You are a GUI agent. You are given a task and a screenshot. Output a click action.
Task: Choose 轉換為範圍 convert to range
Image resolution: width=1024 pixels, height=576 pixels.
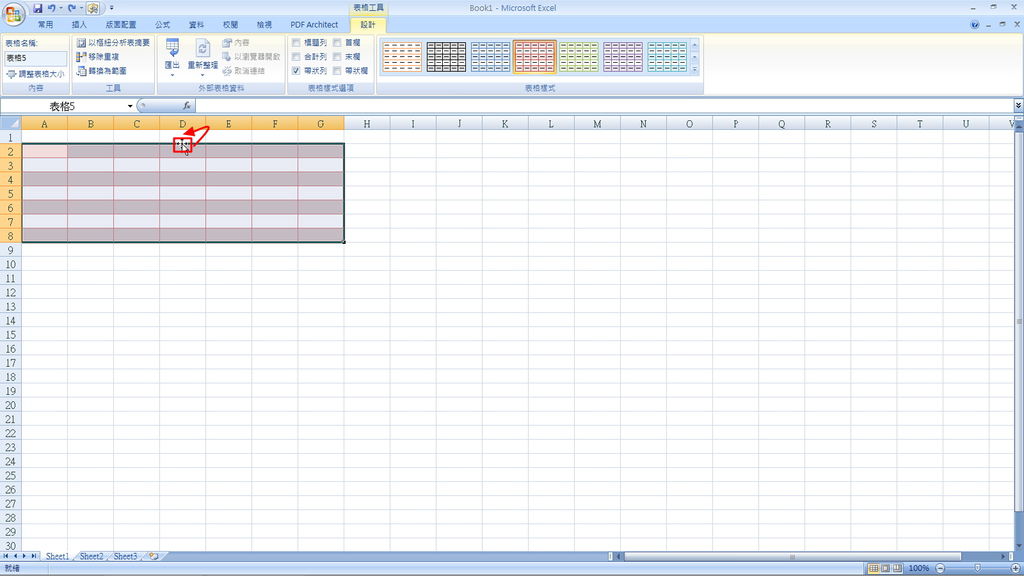coord(102,71)
